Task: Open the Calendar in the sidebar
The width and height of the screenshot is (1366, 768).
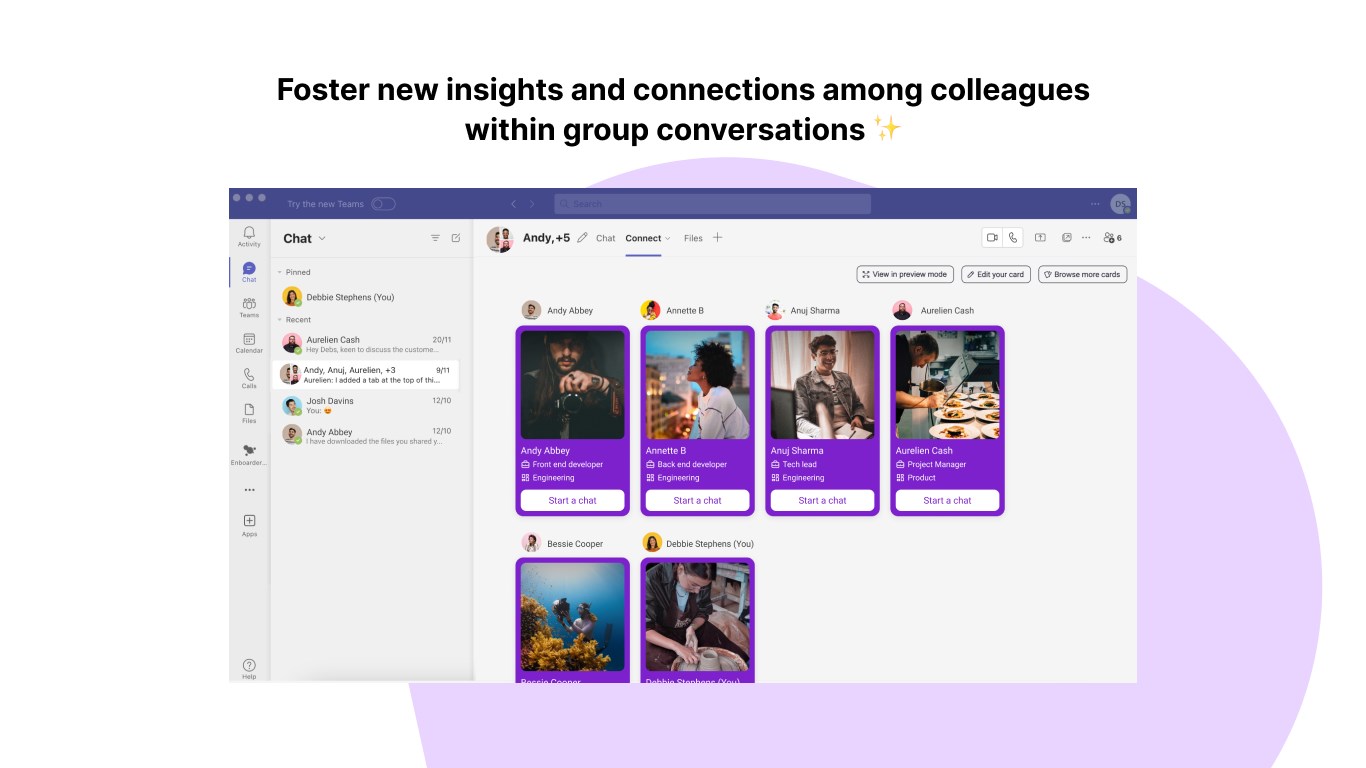Action: (x=249, y=343)
